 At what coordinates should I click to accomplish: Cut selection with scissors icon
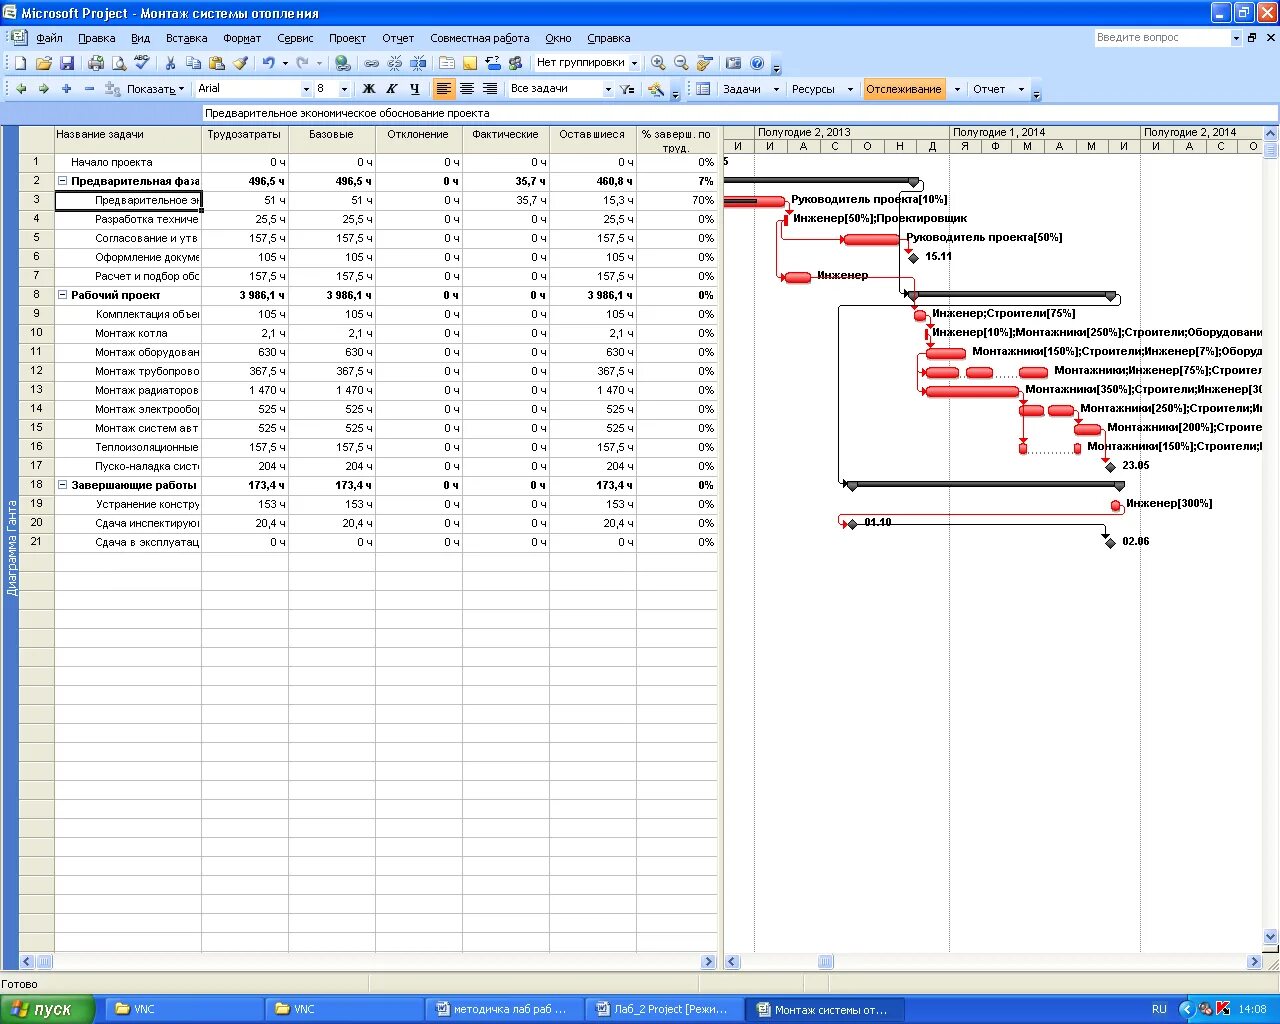(170, 63)
